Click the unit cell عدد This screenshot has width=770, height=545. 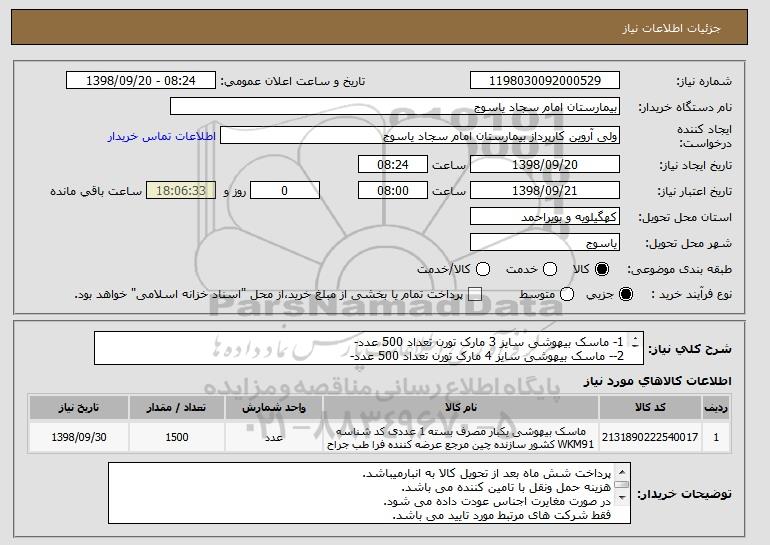click(x=274, y=437)
